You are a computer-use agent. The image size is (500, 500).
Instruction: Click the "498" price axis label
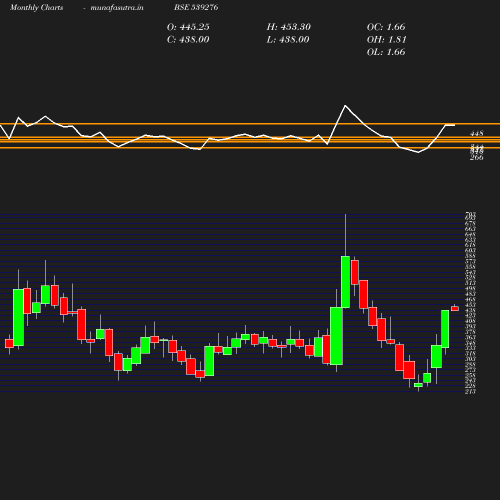(x=470, y=289)
